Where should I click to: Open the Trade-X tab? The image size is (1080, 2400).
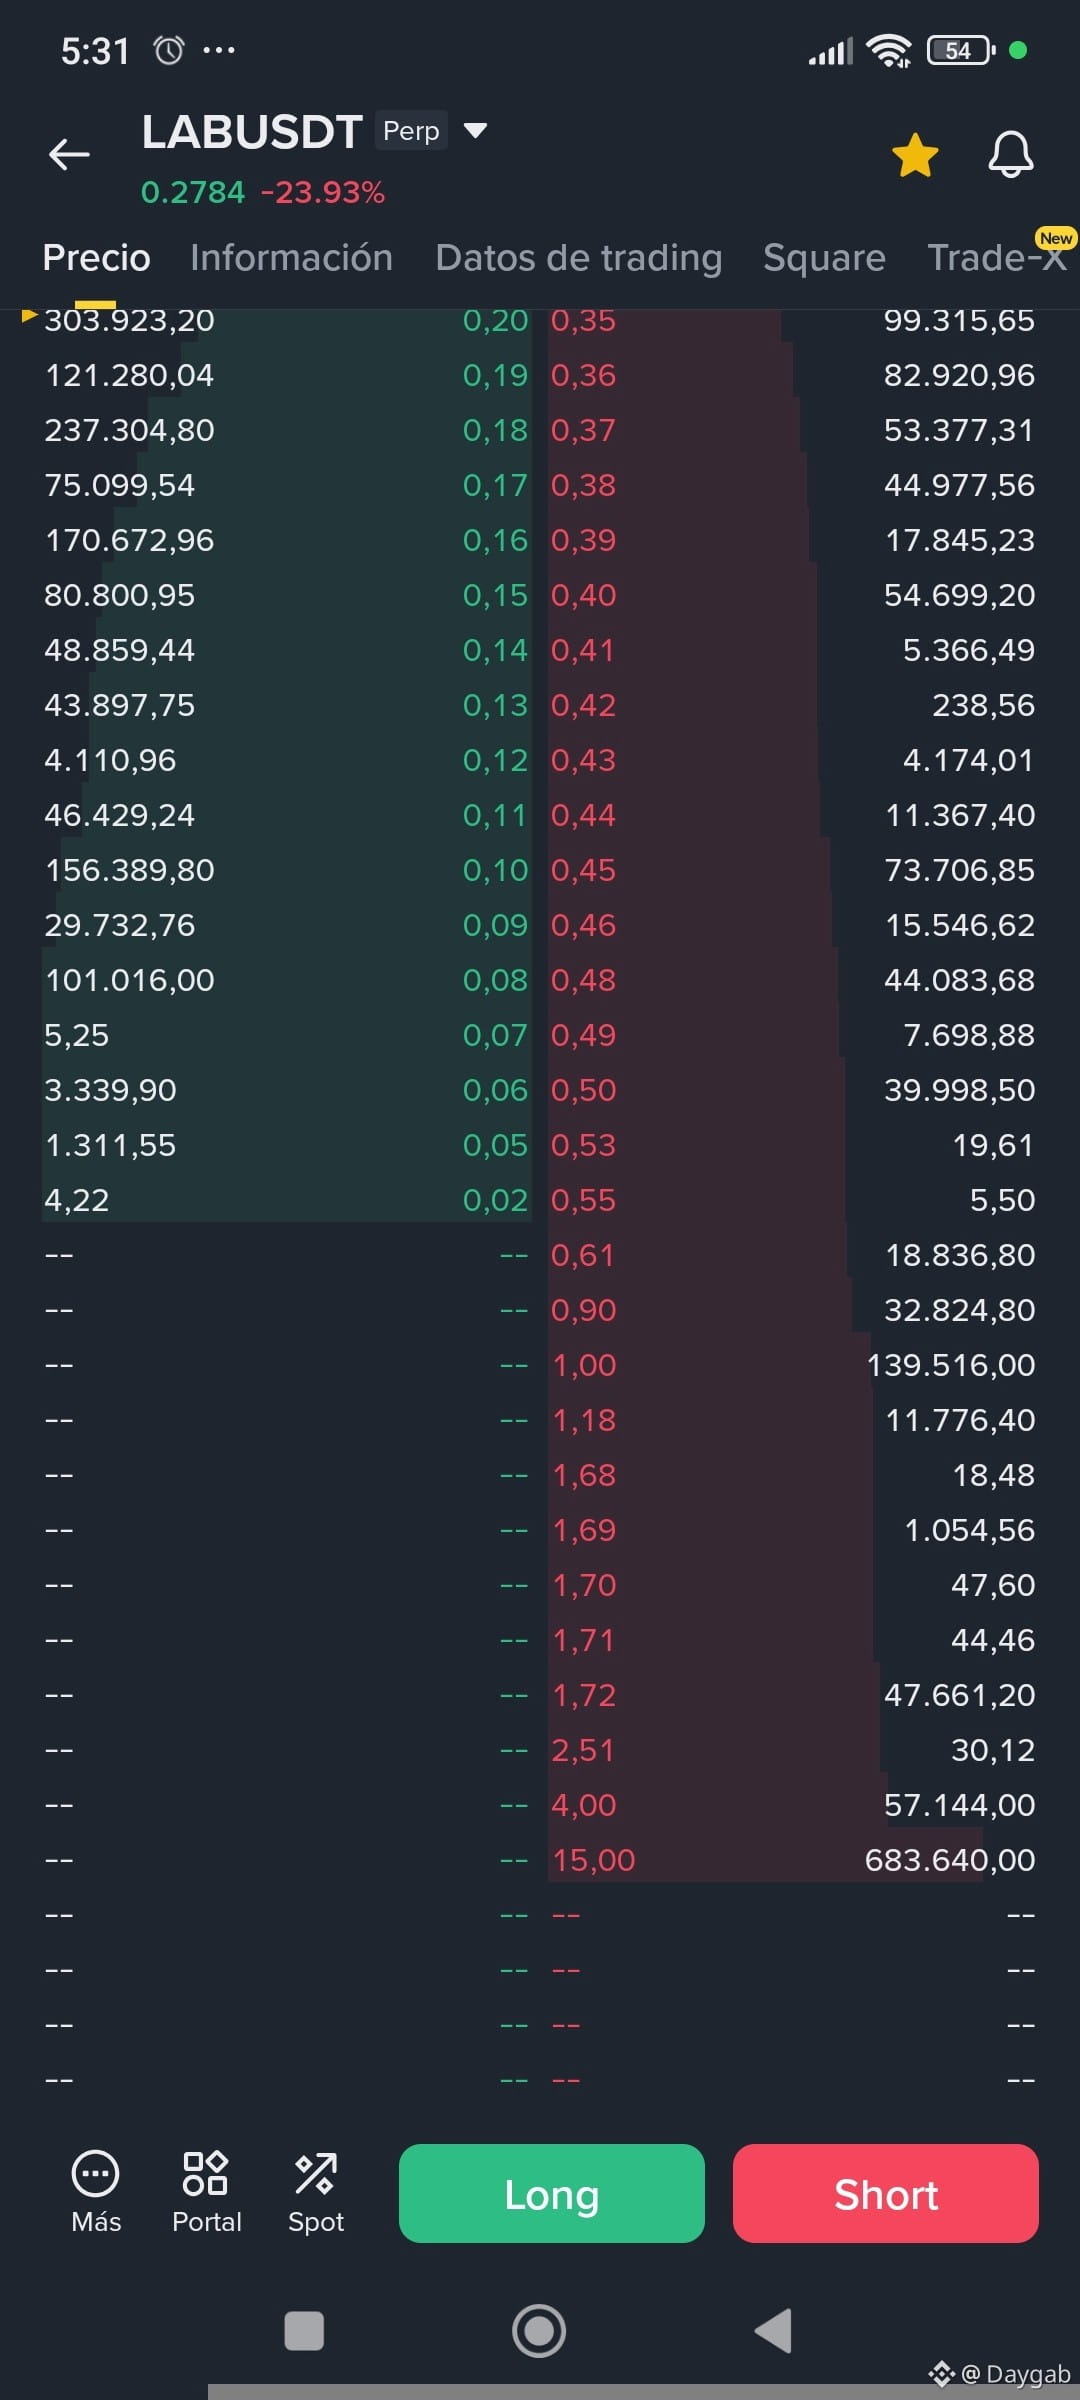(x=997, y=258)
